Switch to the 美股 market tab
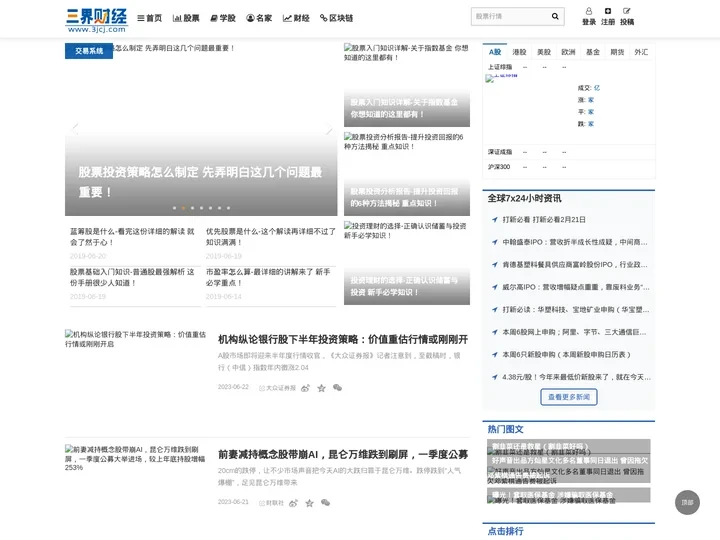 [544, 52]
